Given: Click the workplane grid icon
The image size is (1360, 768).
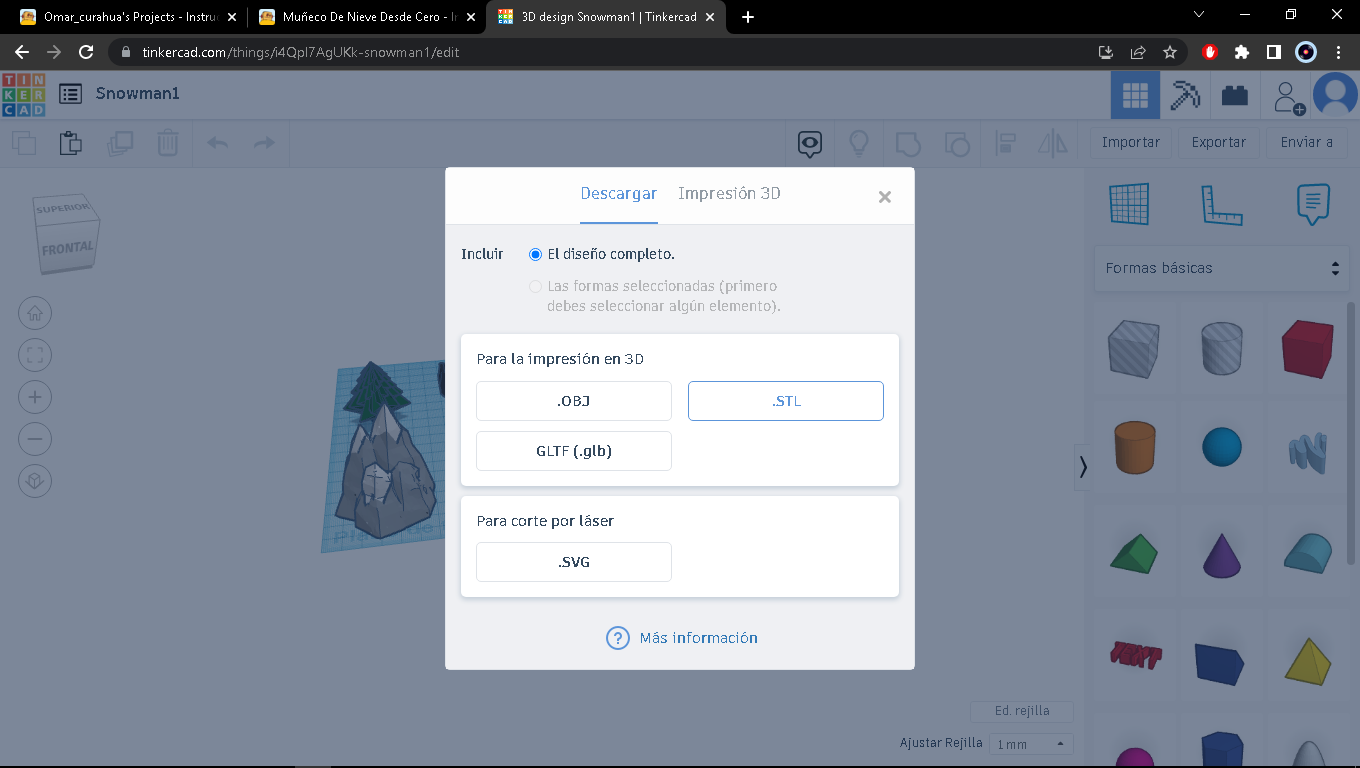Looking at the screenshot, I should [1129, 204].
